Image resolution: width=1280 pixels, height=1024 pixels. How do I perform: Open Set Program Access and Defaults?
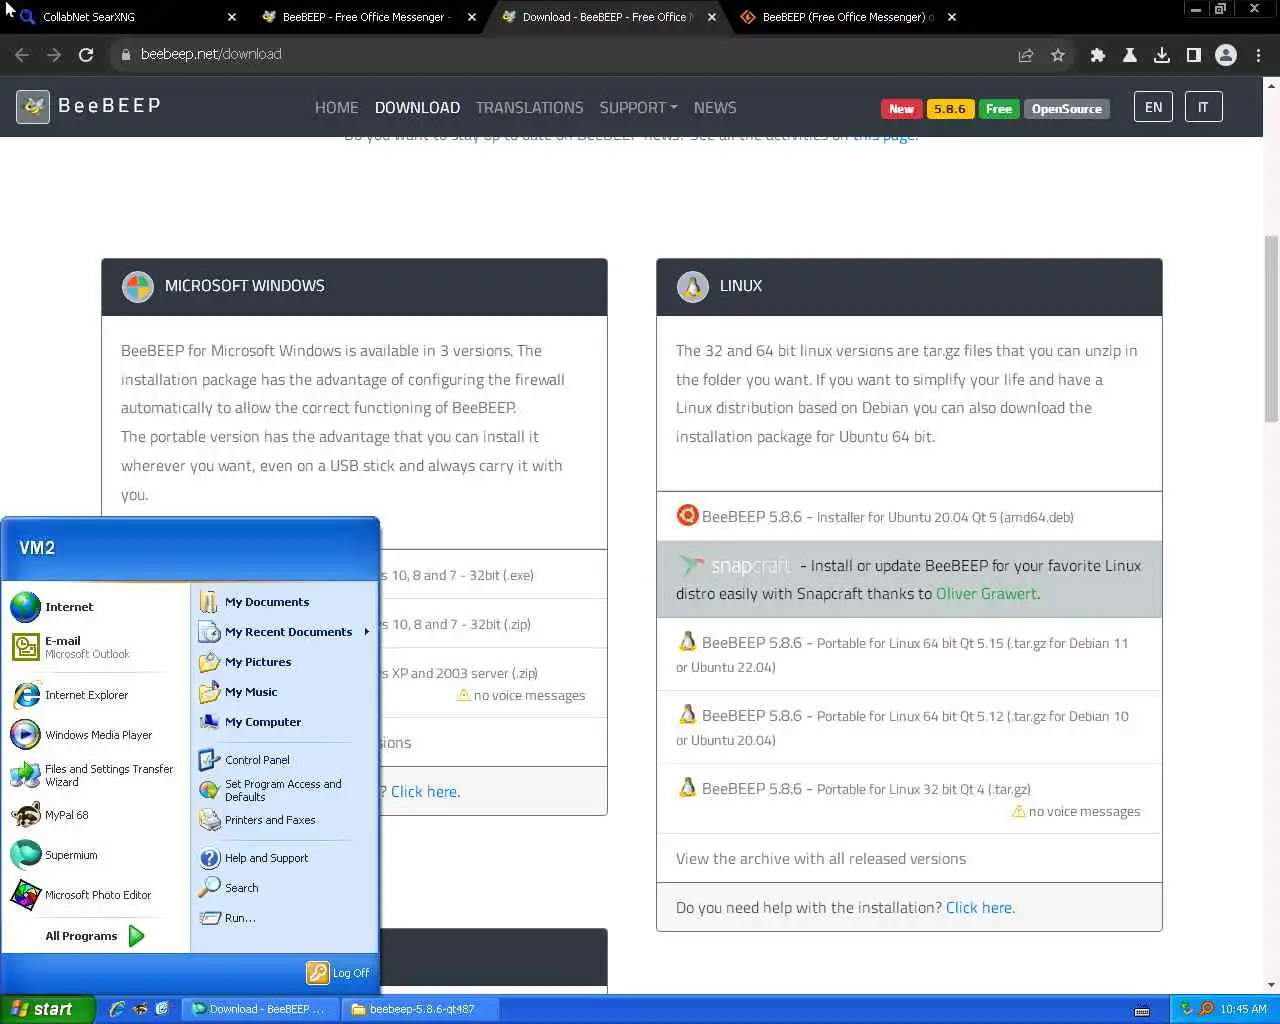click(284, 790)
